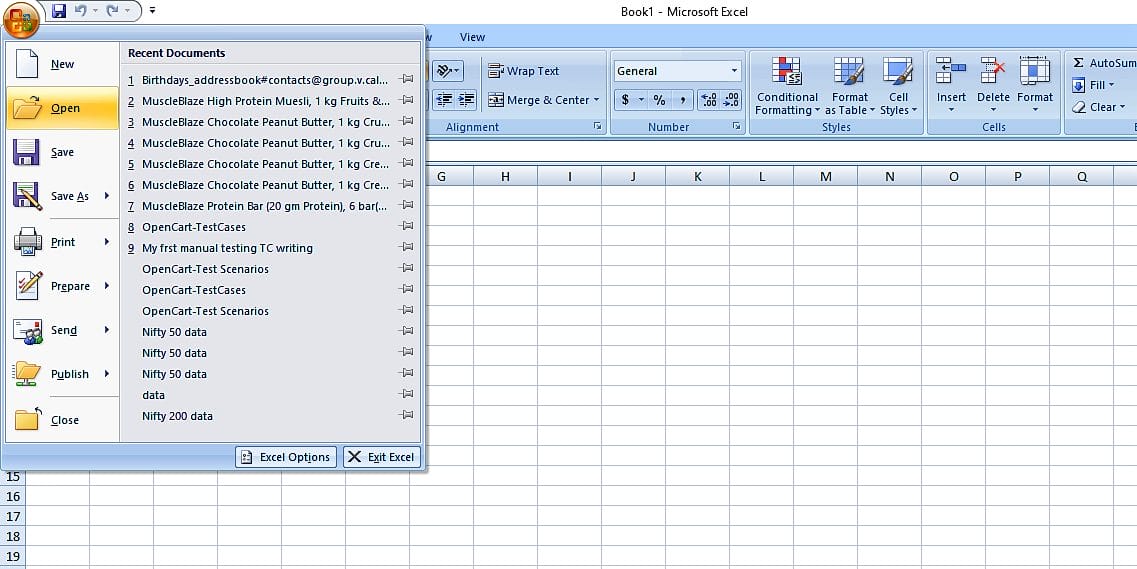
Task: Click the Insert cells icon
Action: click(x=950, y=72)
